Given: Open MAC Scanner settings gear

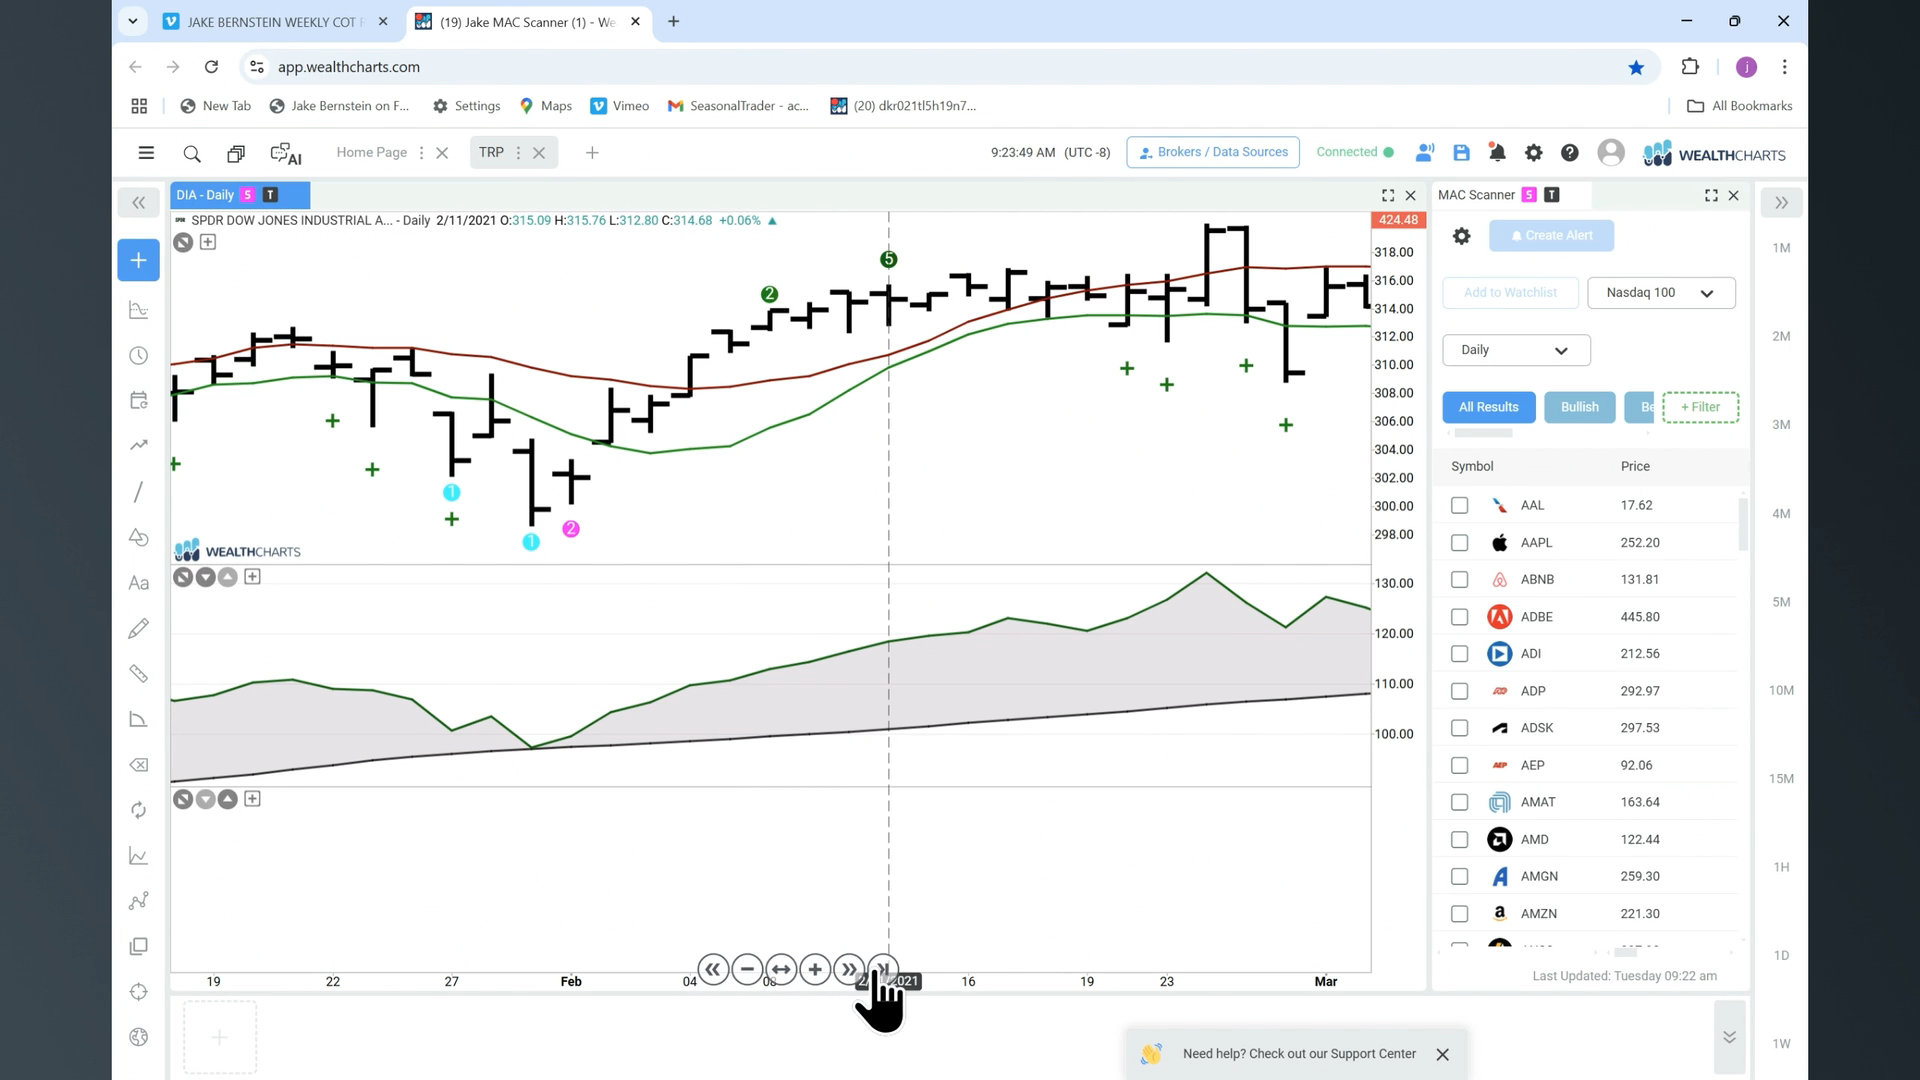Looking at the screenshot, I should 1461,236.
